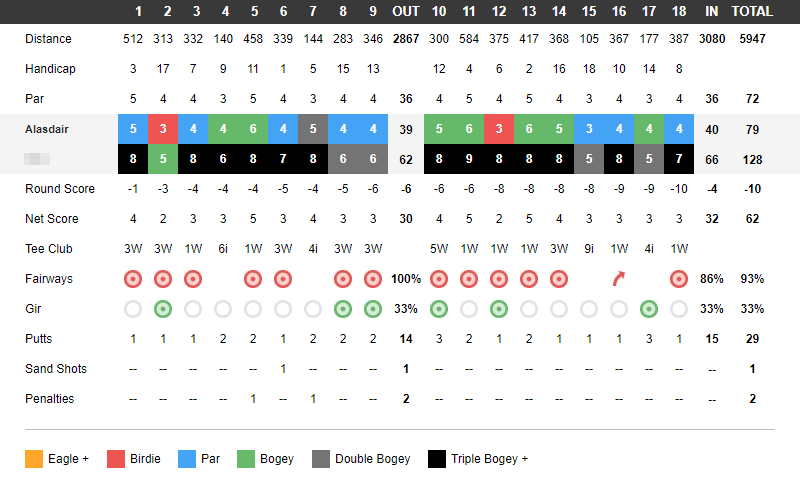This screenshot has height=479, width=800.
Task: Click the missed-right fairway arrow on hole 16
Action: [618, 279]
